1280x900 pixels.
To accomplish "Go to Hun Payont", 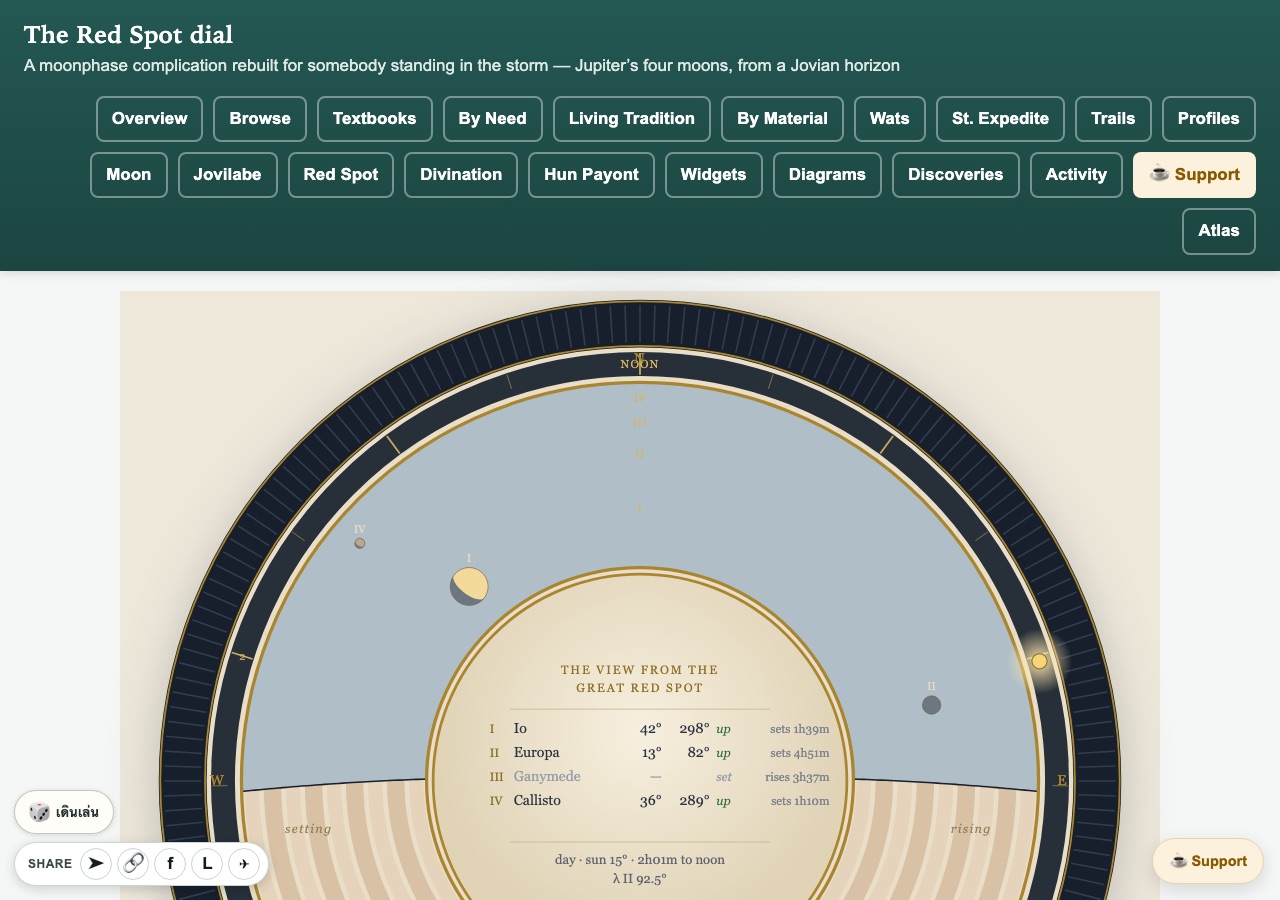I will pos(591,175).
